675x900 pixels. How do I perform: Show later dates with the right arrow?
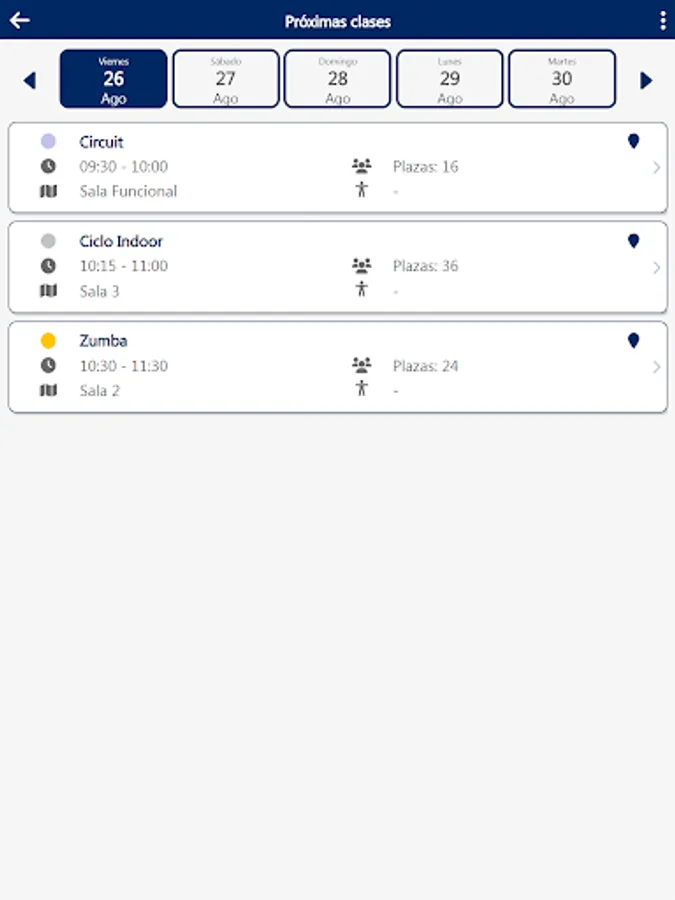(646, 80)
